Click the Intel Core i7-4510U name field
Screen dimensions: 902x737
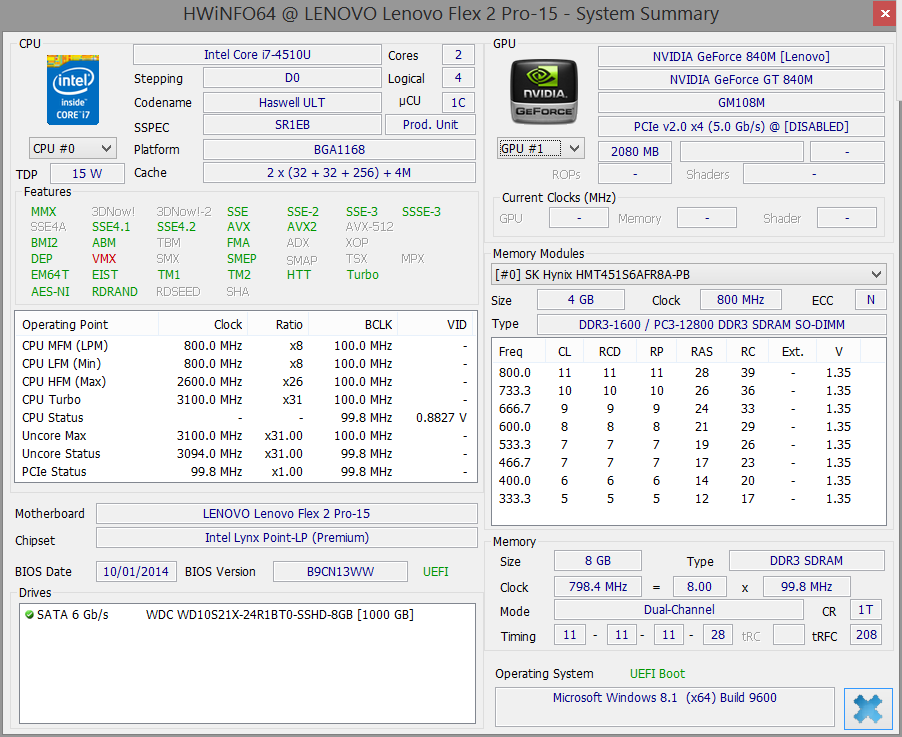pyautogui.click(x=256, y=55)
